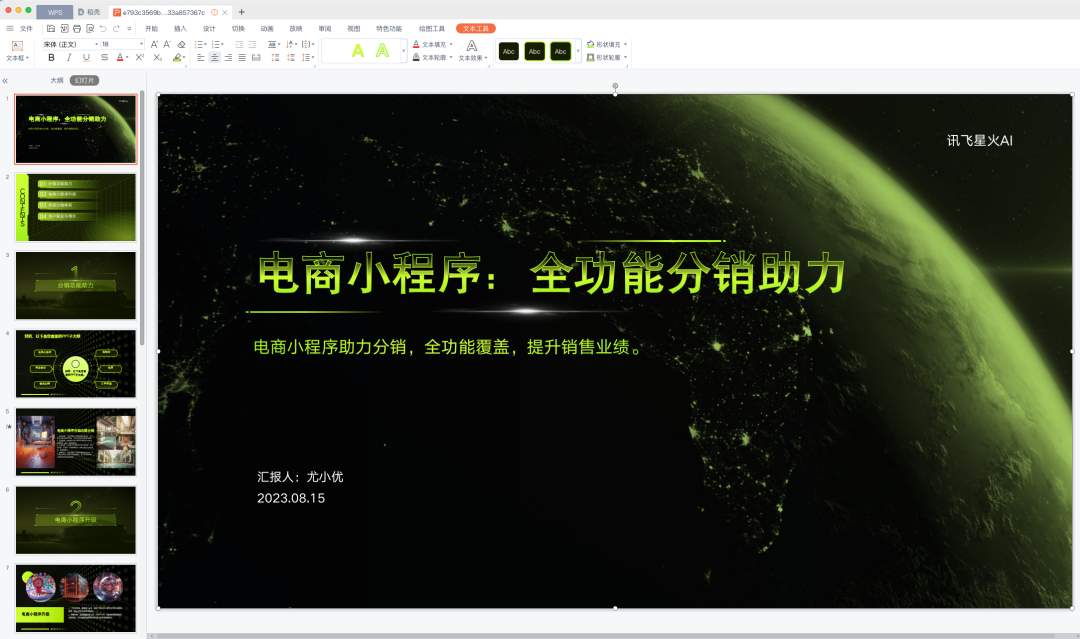Screen dimensions: 1080x639
Task: Toggle center text alignment
Action: 214,57
